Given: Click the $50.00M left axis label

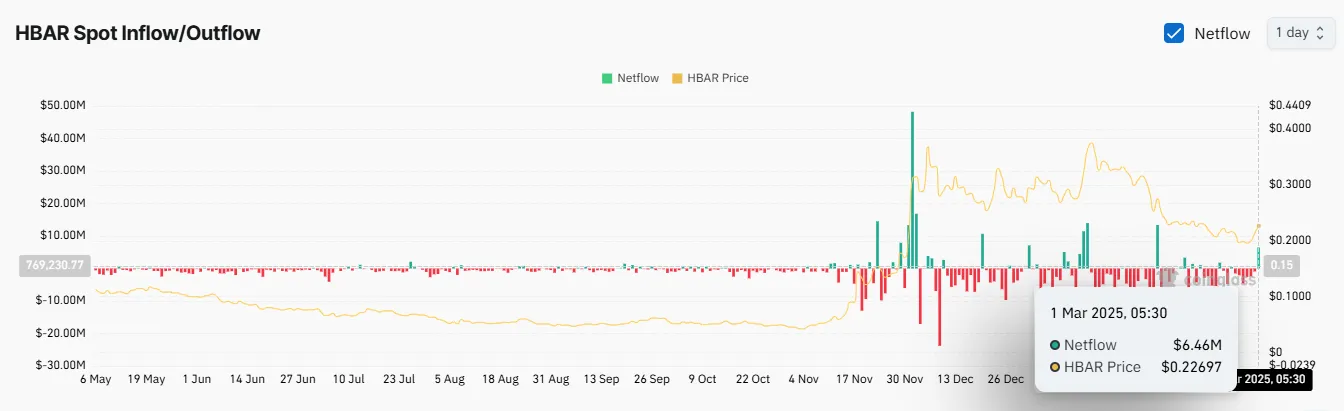Looking at the screenshot, I should 62,105.
